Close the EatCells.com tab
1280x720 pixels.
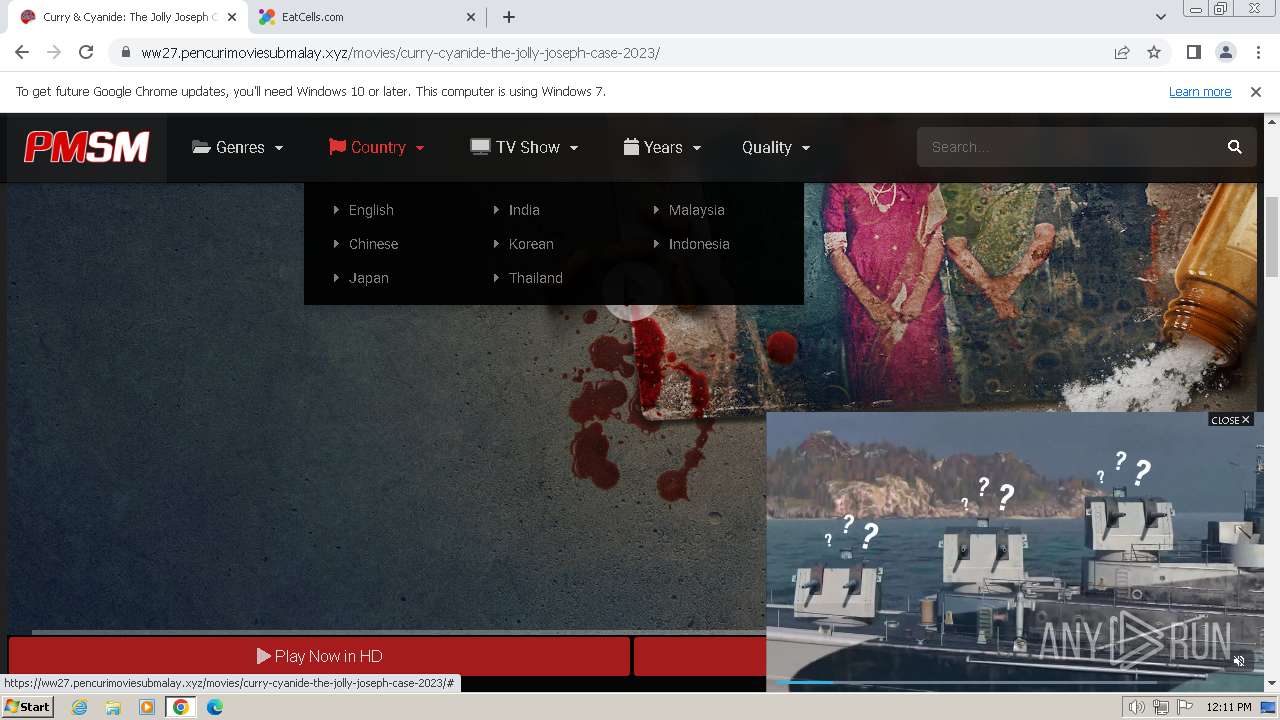click(x=471, y=17)
